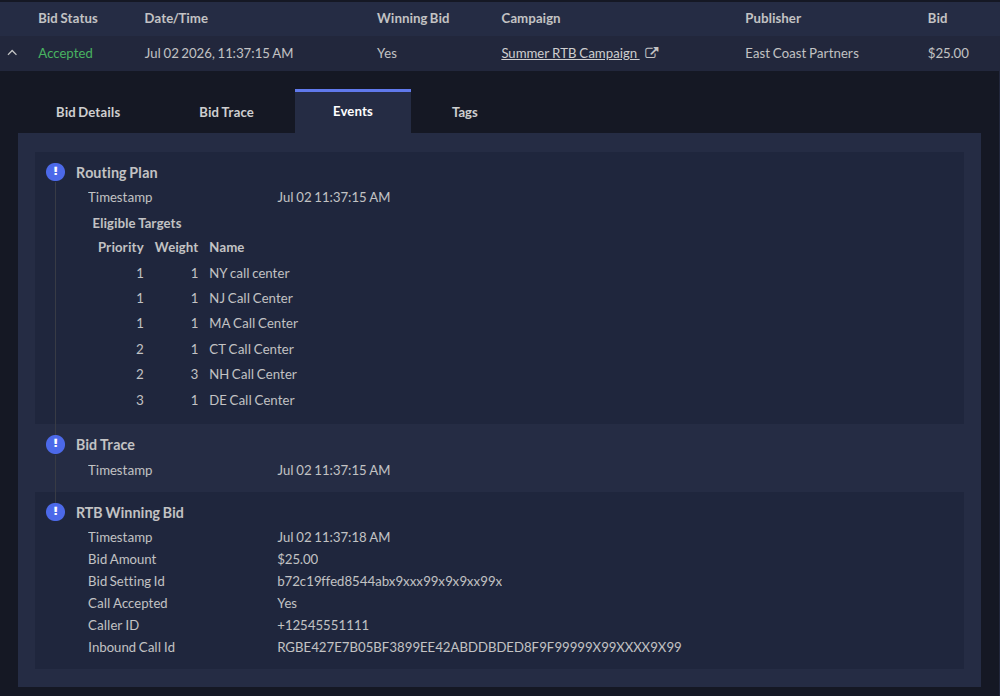Click the external link icon beside Summer RTB Campaign

click(x=651, y=53)
